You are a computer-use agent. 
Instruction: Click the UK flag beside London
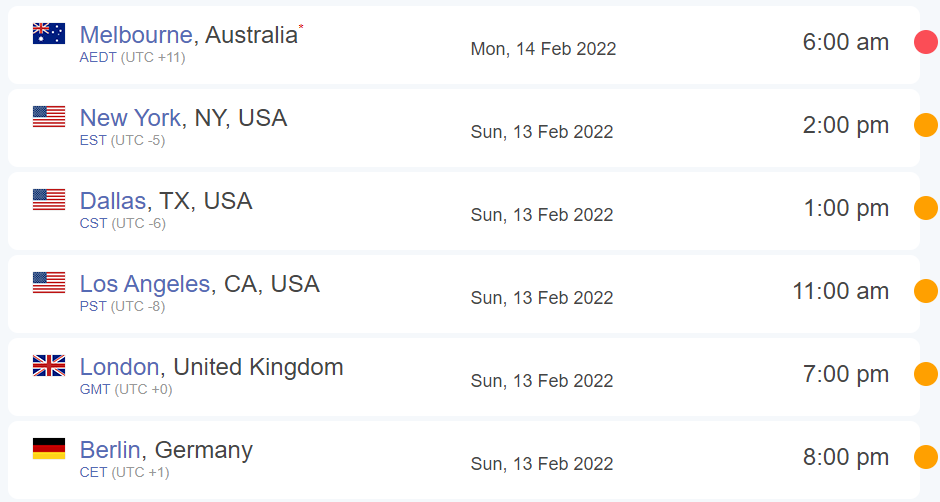(49, 365)
